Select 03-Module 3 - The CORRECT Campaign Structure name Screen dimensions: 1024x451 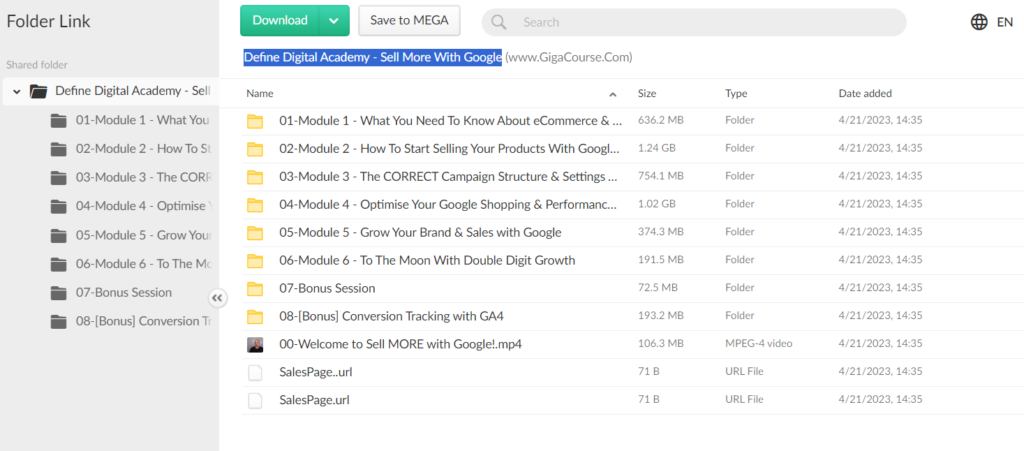(449, 177)
